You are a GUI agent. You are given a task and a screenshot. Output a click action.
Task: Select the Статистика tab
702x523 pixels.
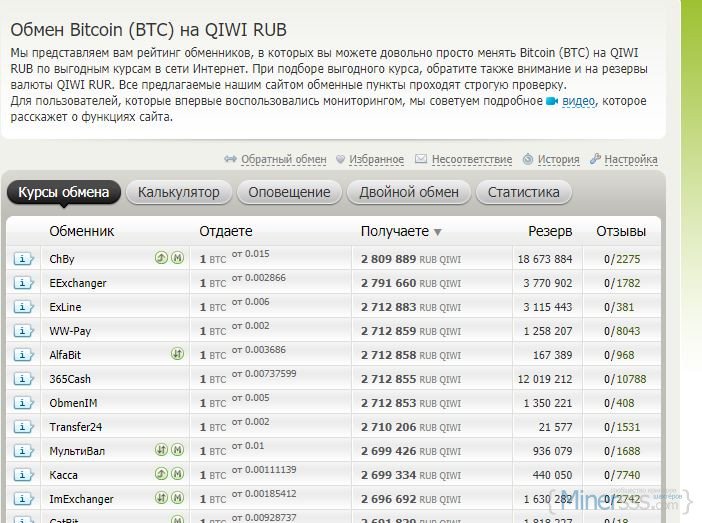pos(523,192)
